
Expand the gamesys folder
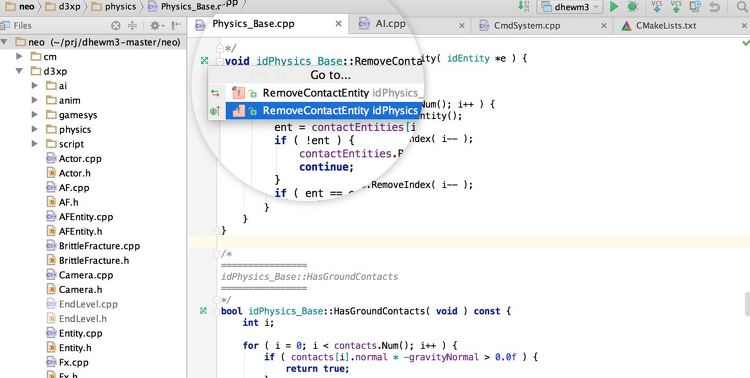34,115
